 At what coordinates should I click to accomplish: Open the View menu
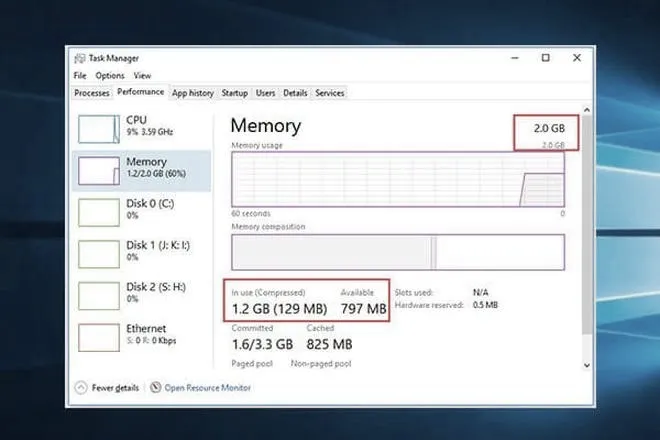[x=142, y=76]
